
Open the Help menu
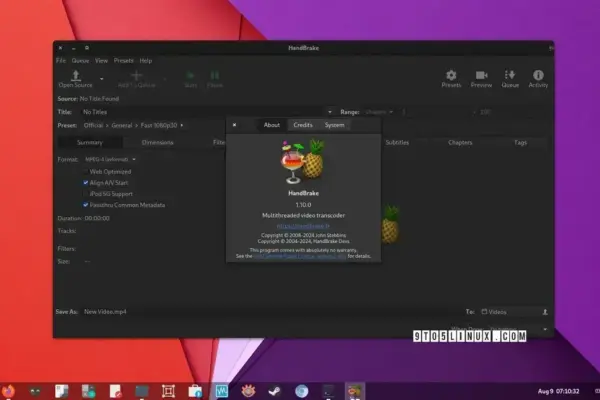point(146,60)
